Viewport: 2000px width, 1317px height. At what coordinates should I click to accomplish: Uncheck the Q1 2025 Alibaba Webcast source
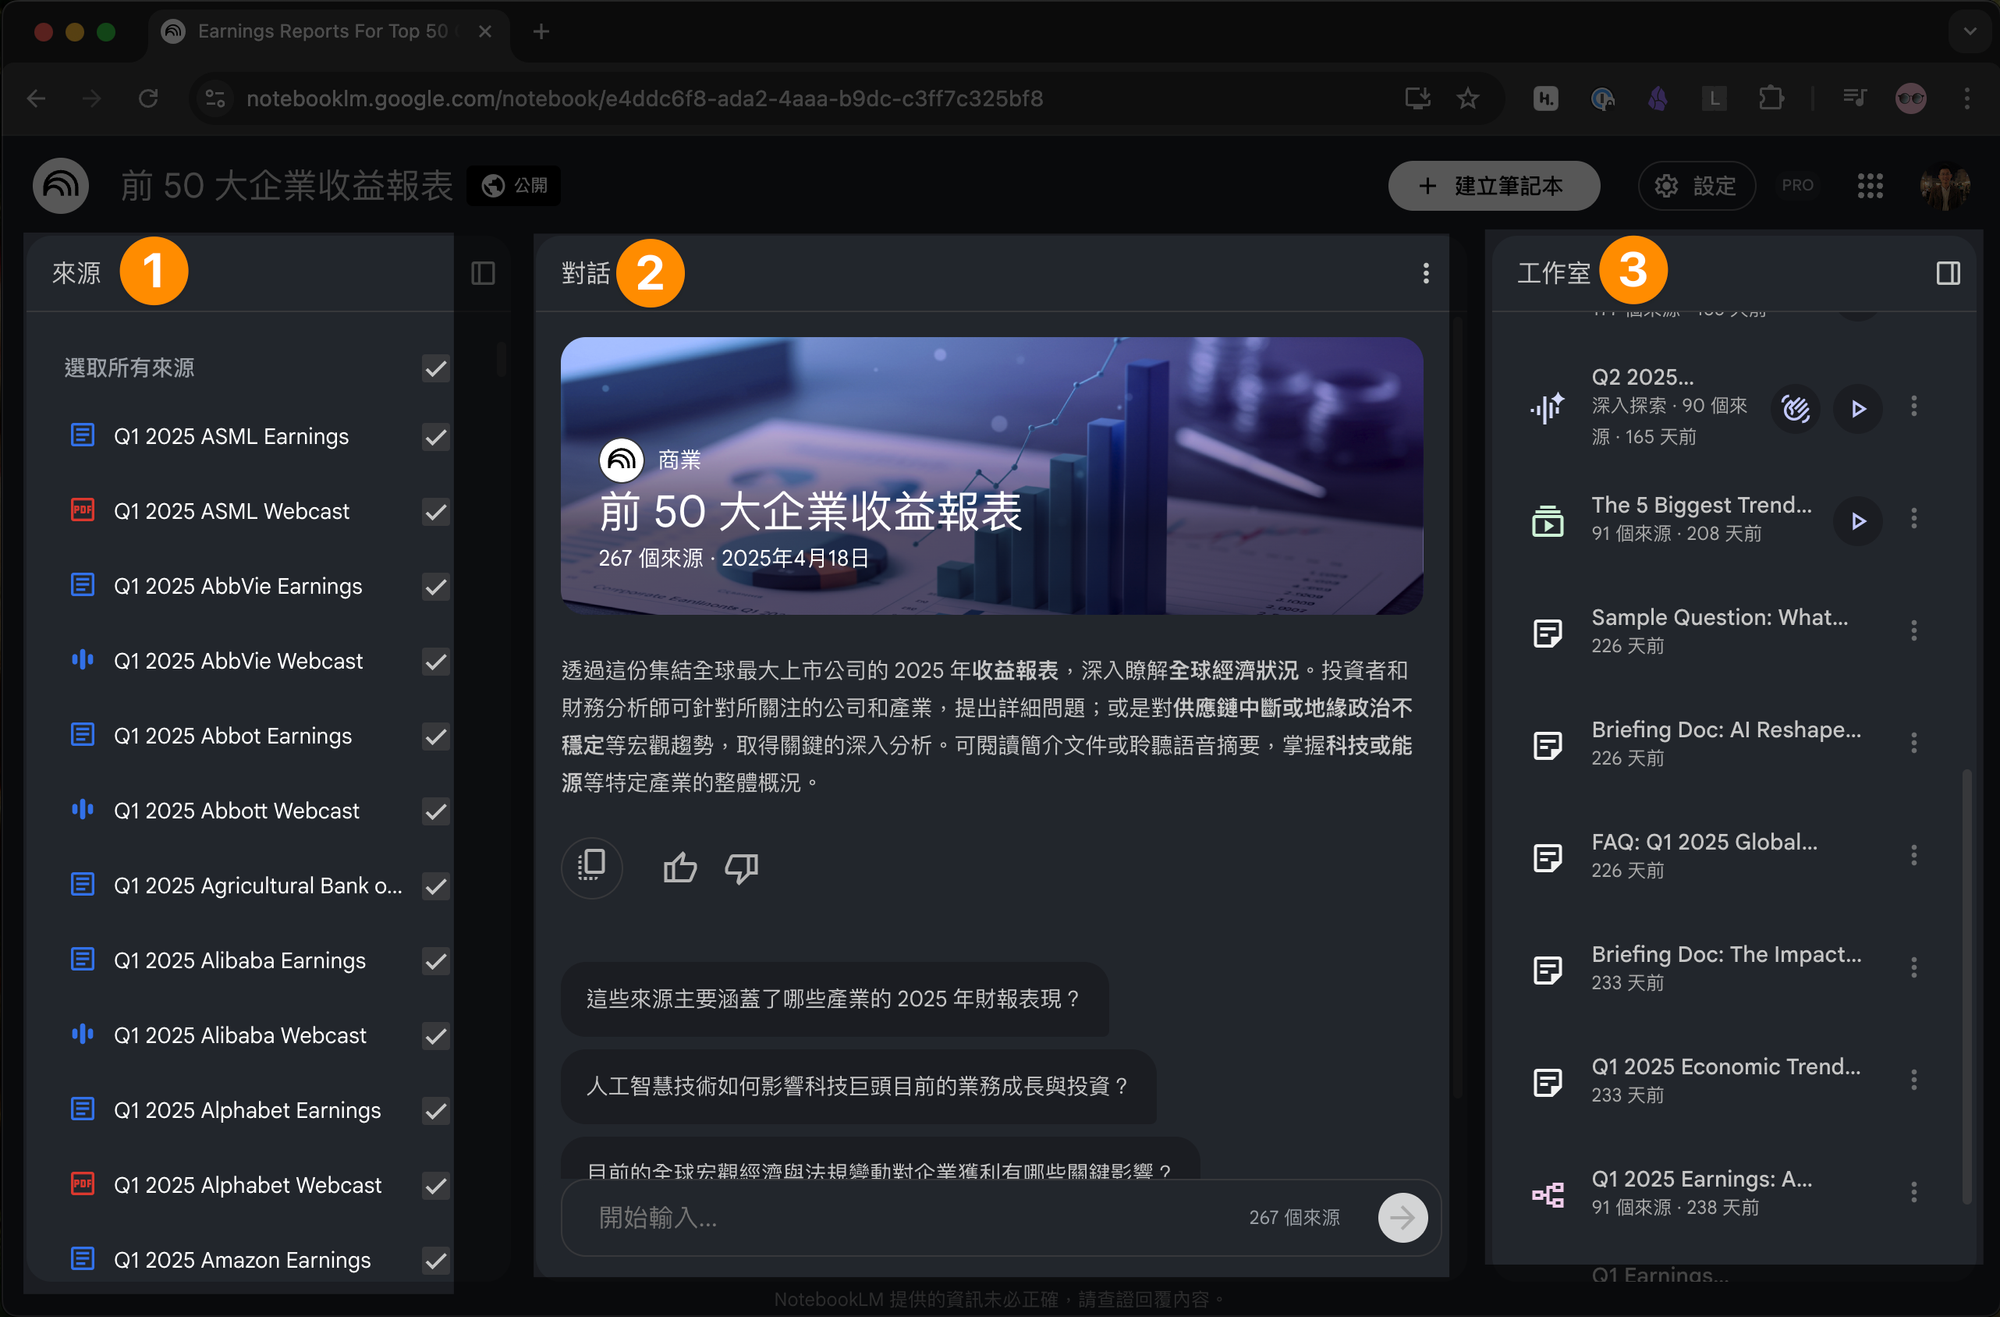[x=435, y=1036]
